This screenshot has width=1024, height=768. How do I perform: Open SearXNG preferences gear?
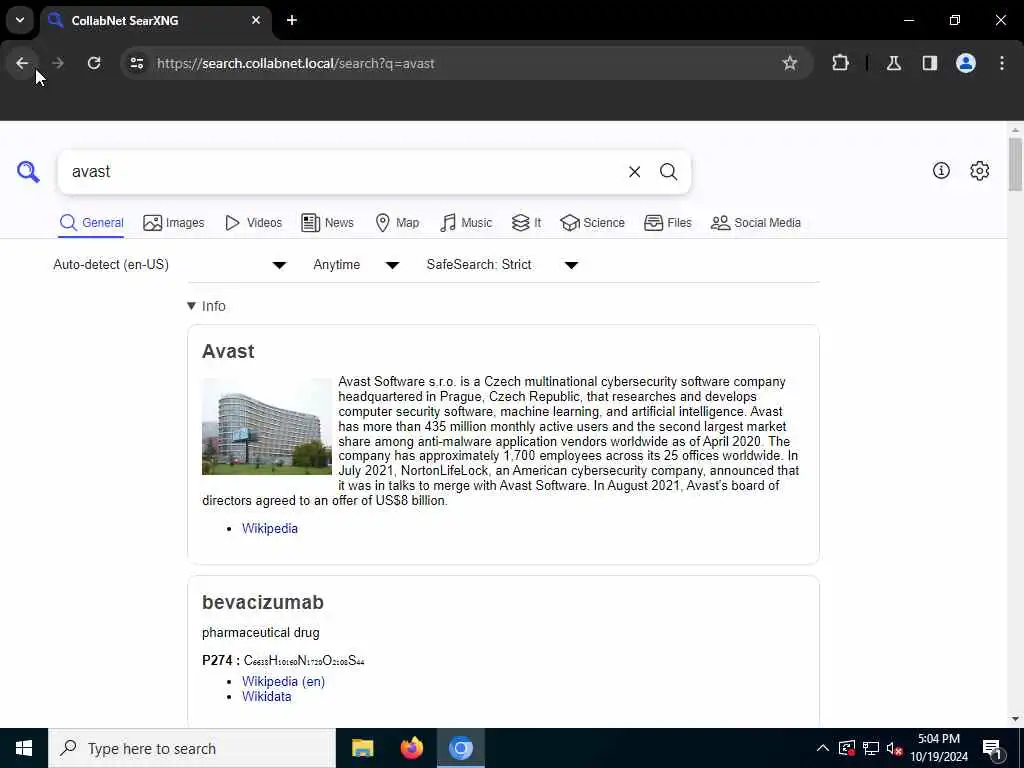(x=979, y=171)
